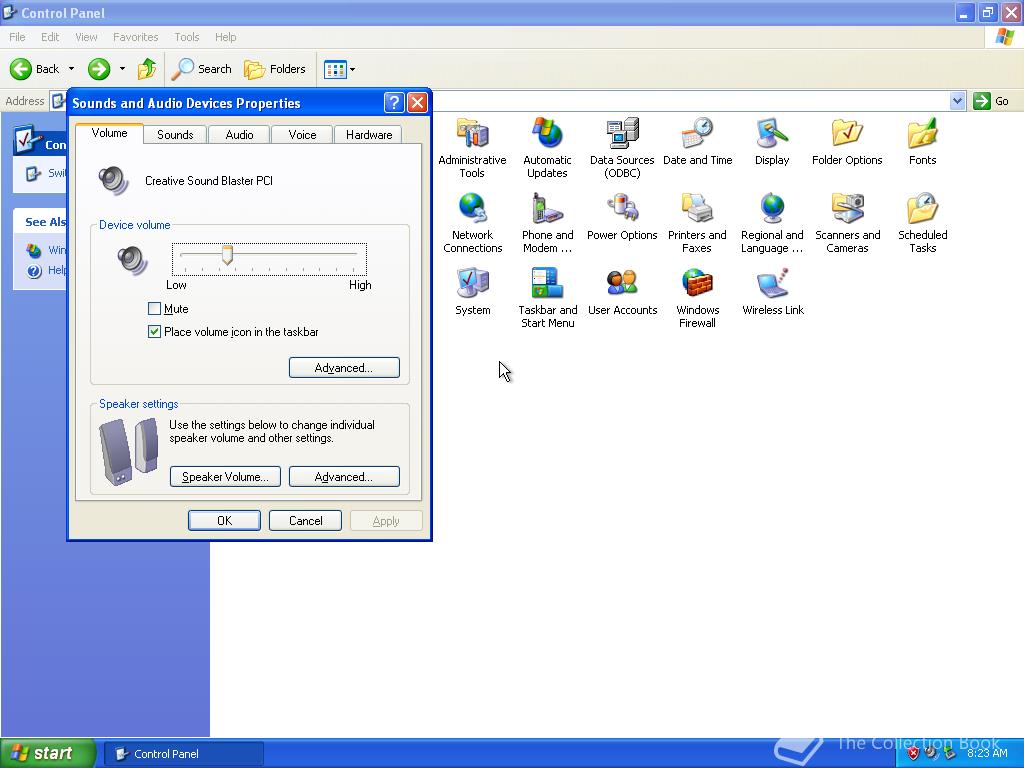Switch to the Sounds tab
1024x768 pixels.
[x=175, y=135]
